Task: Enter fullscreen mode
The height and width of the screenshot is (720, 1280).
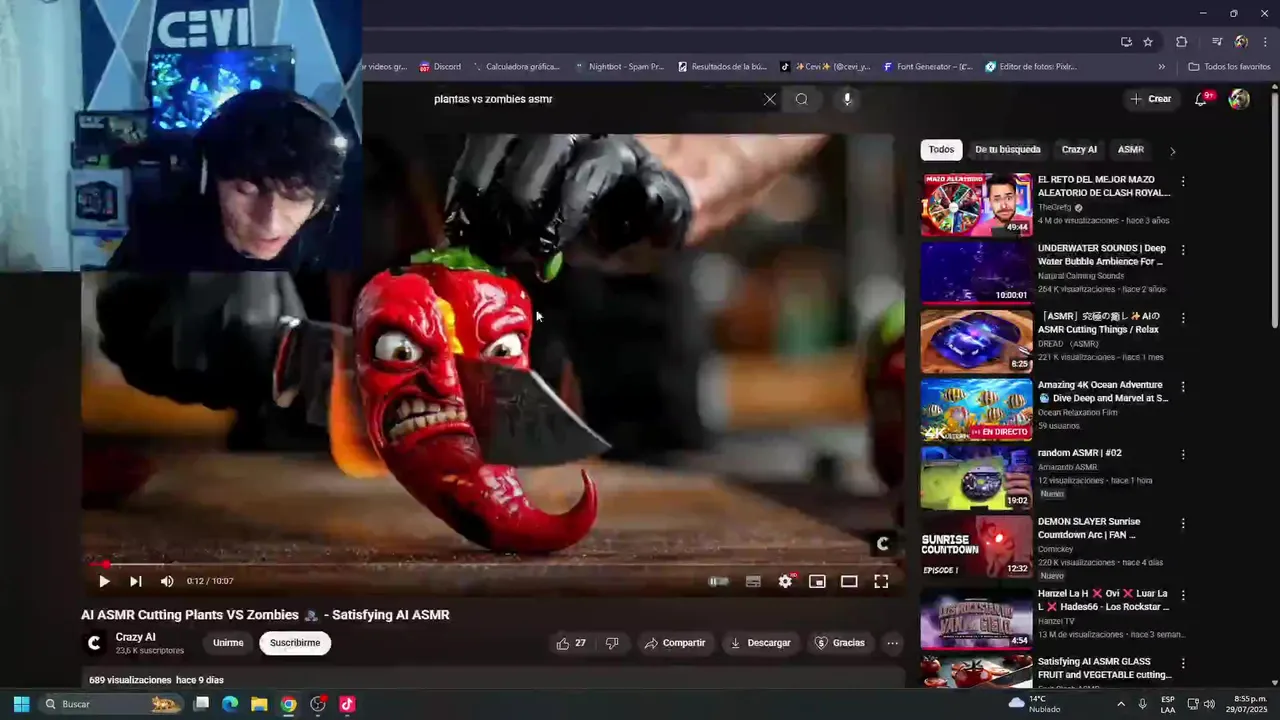Action: tap(881, 581)
